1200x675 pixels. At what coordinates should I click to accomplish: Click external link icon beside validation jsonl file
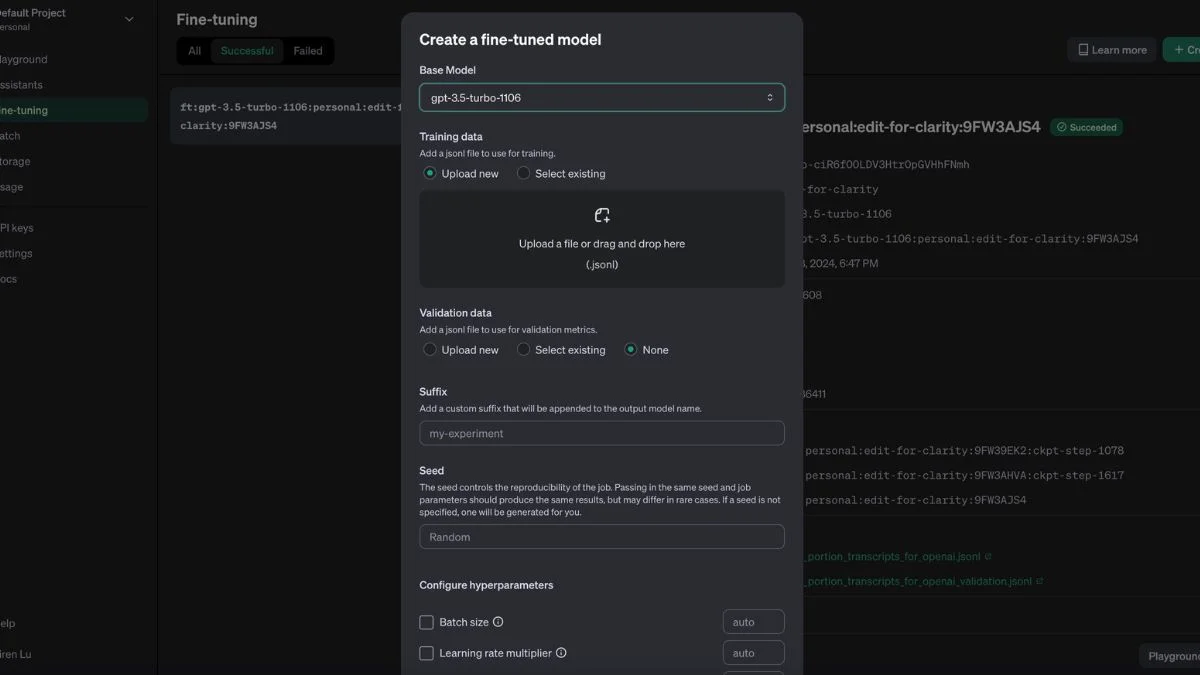[x=1040, y=581]
